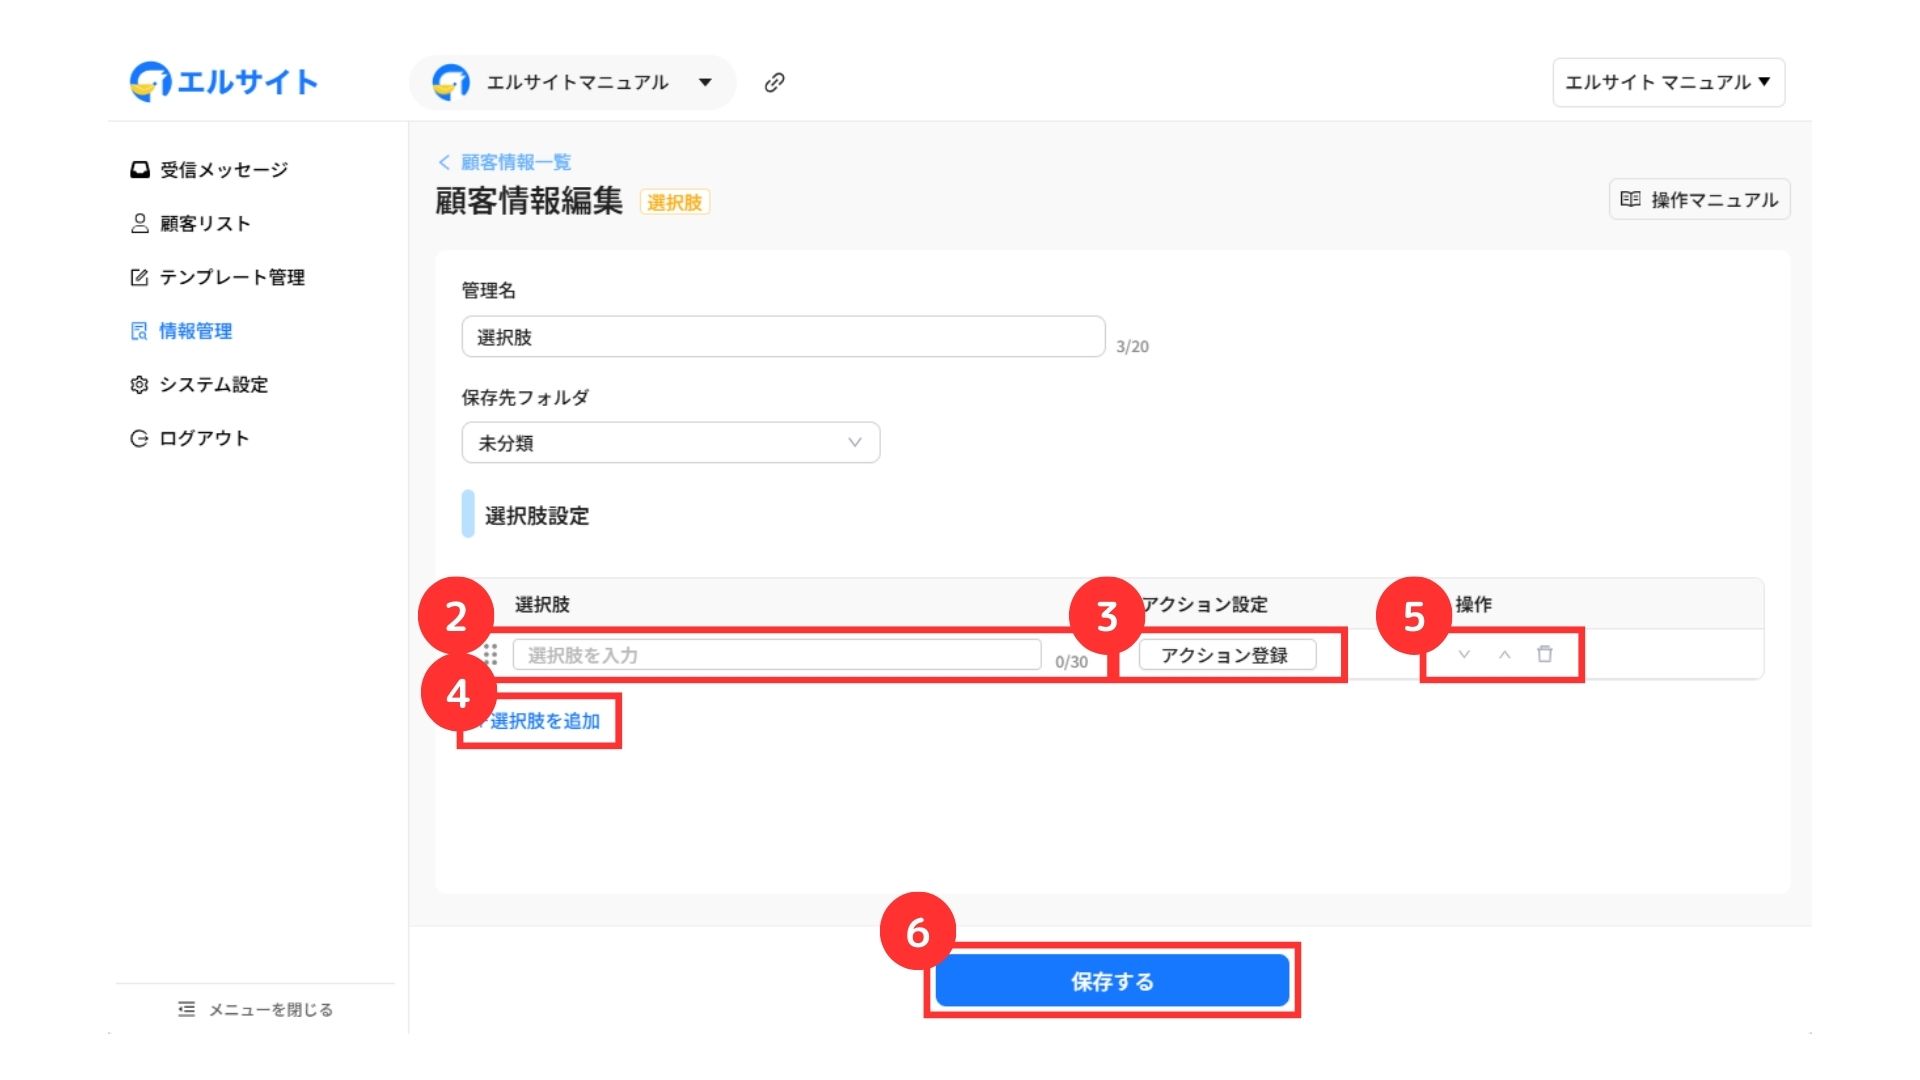Go back via 顧客情報一覧 link
The image size is (1920, 1080).
coord(514,162)
